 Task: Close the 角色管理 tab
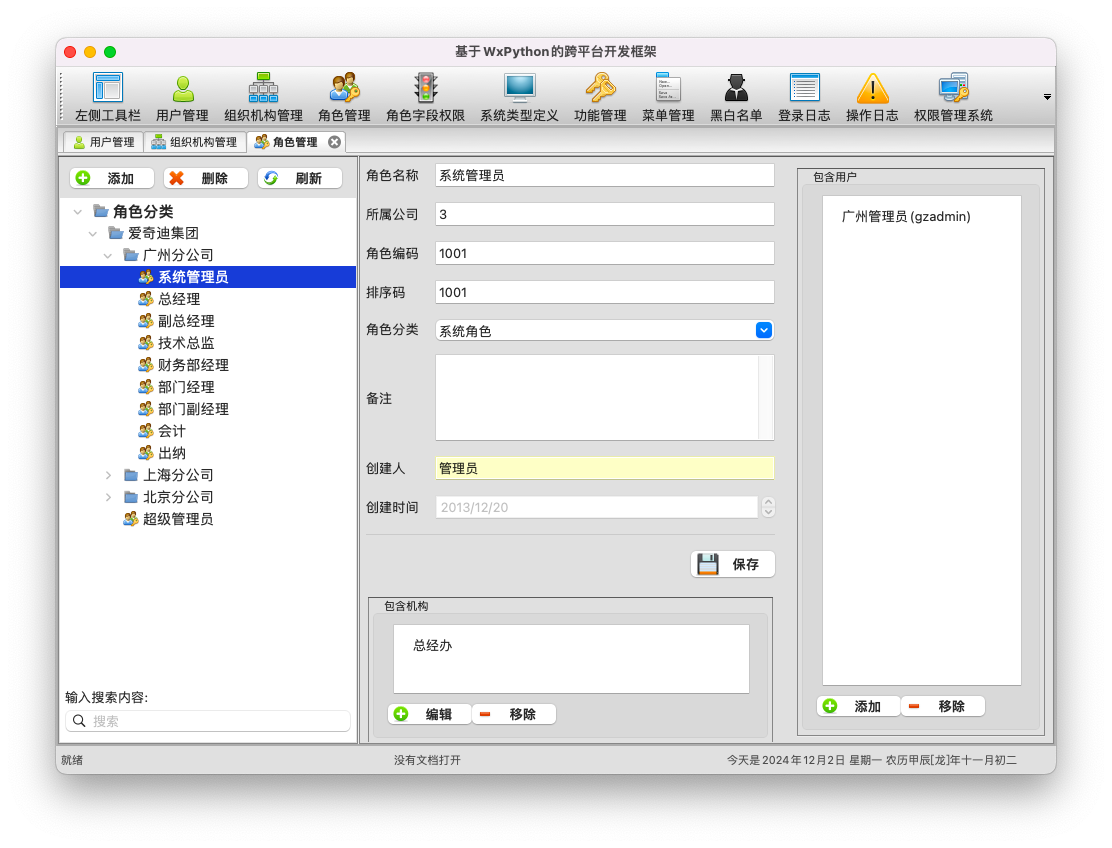pos(335,142)
